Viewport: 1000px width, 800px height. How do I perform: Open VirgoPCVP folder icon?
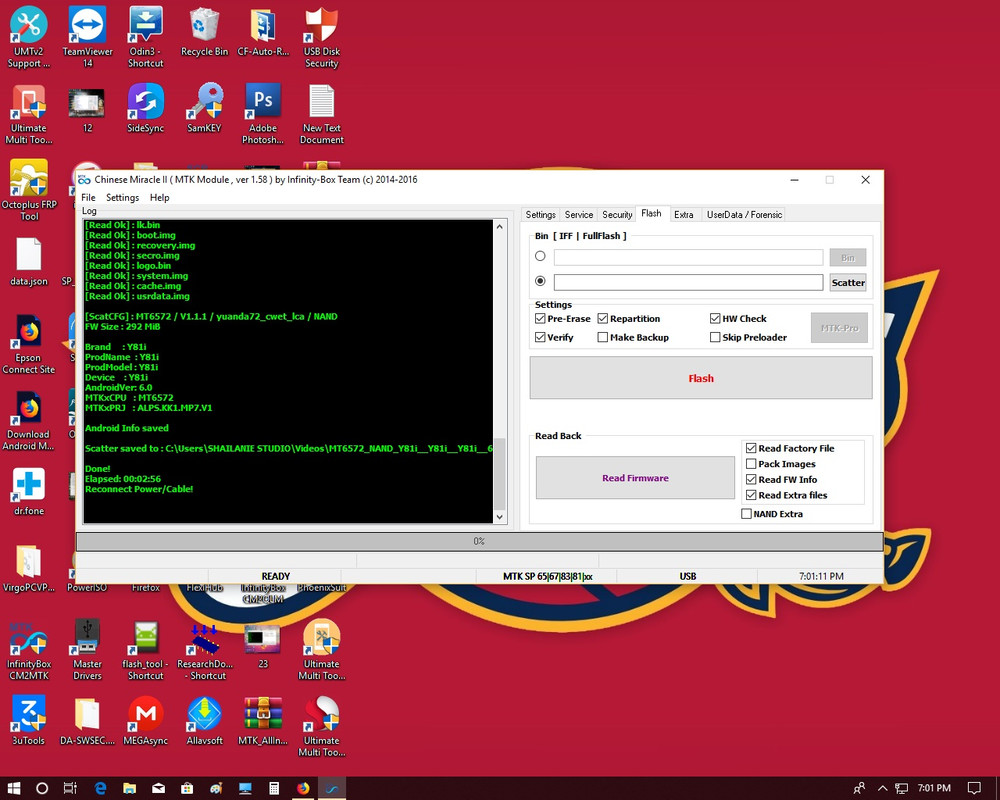click(x=29, y=568)
